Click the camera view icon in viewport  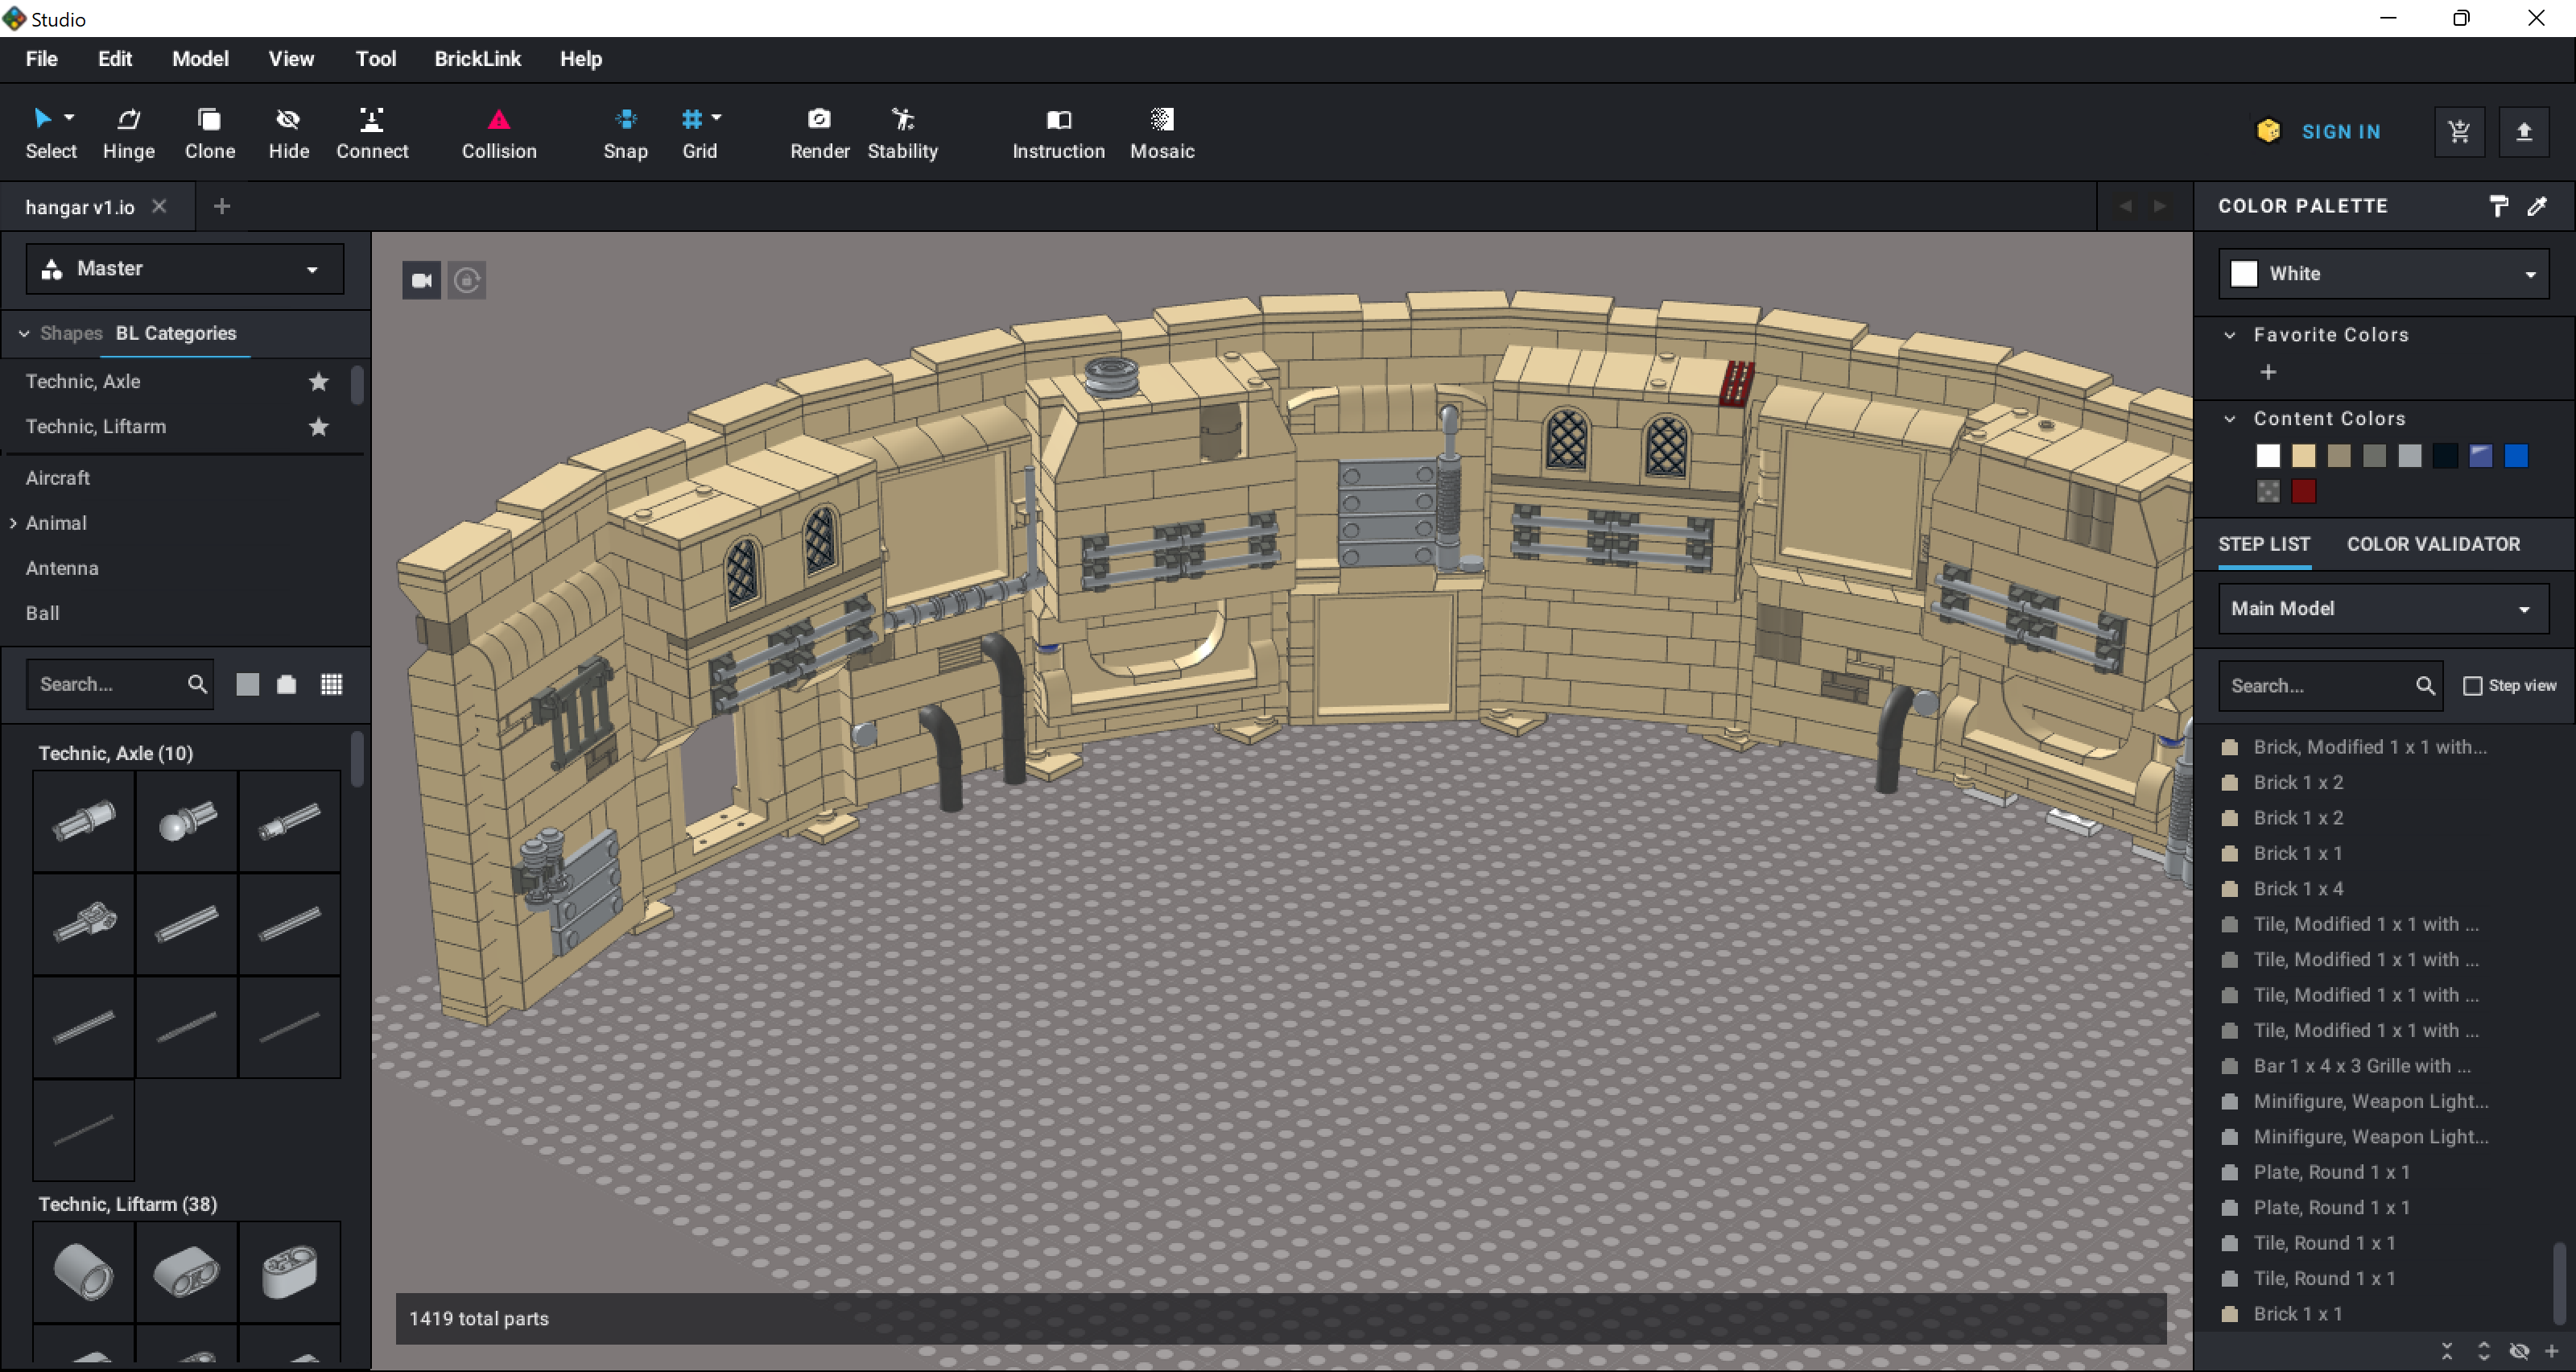[x=421, y=280]
